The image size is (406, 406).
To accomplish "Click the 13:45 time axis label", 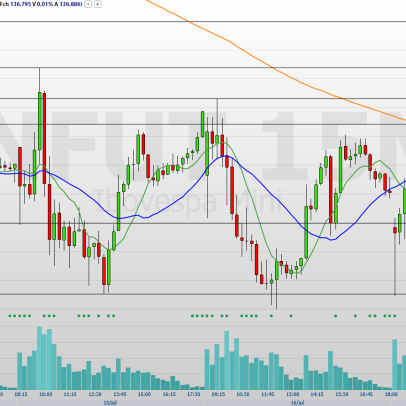I will (120, 394).
